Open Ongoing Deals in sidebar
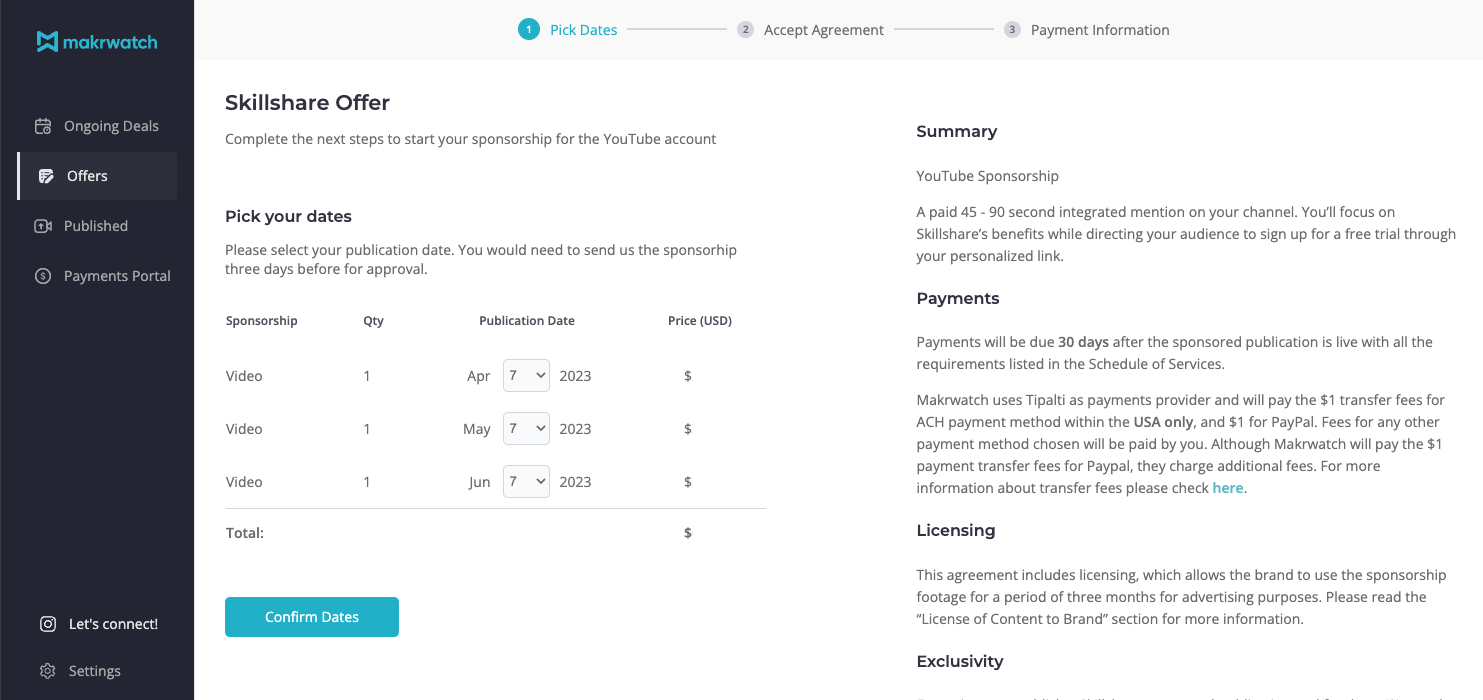The width and height of the screenshot is (1483, 700). click(x=111, y=126)
